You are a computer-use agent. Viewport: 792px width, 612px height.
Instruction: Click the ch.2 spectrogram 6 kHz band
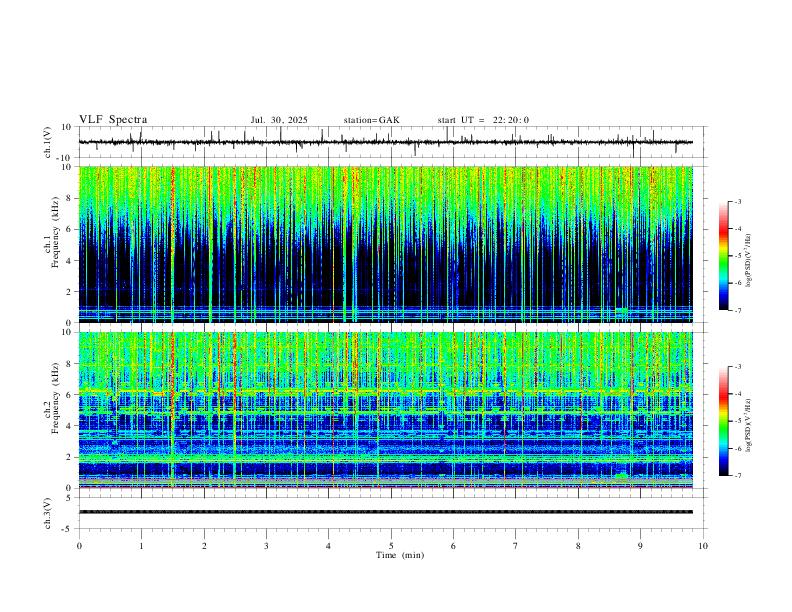[x=386, y=392]
